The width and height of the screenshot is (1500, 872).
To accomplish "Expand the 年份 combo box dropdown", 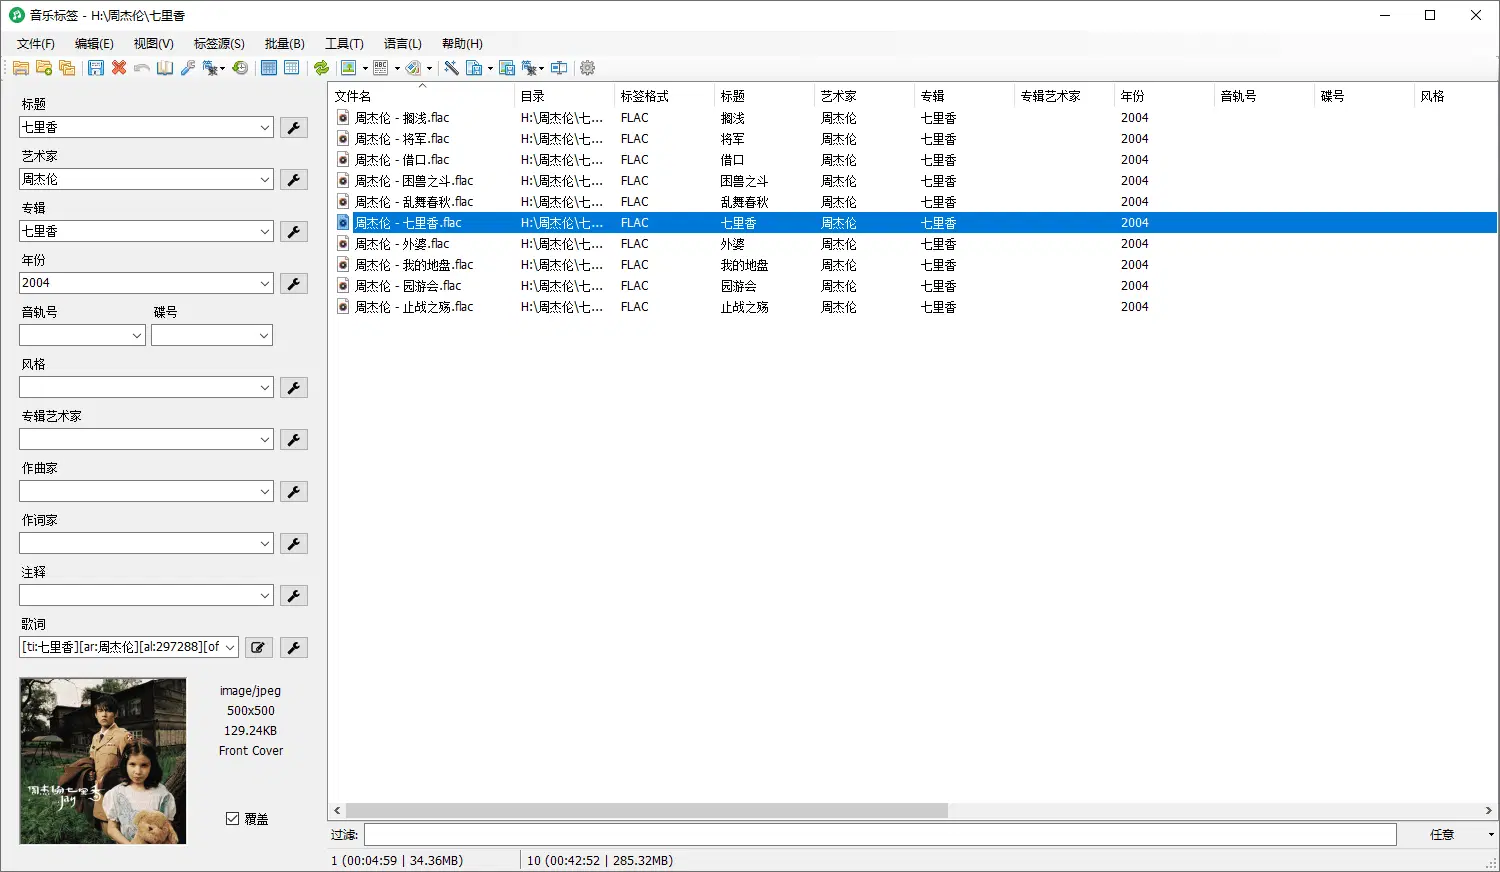I will pyautogui.click(x=265, y=284).
